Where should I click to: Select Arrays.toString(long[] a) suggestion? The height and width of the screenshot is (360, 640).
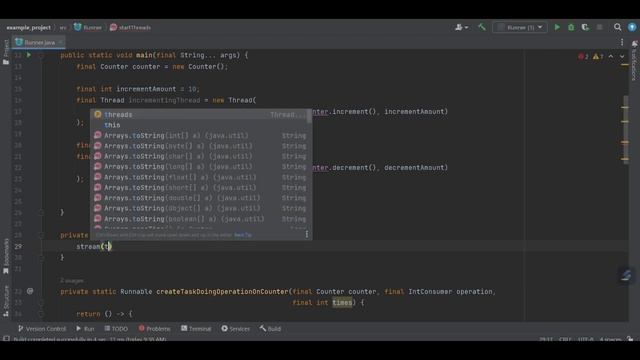click(199, 167)
